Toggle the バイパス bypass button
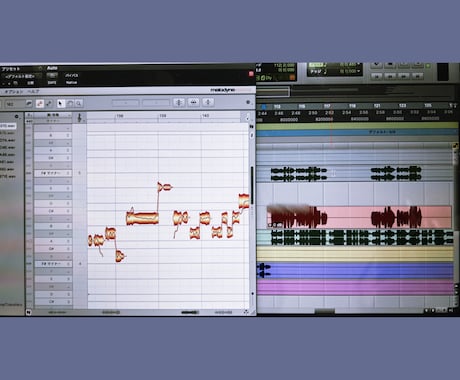The width and height of the screenshot is (460, 380). pyautogui.click(x=71, y=76)
